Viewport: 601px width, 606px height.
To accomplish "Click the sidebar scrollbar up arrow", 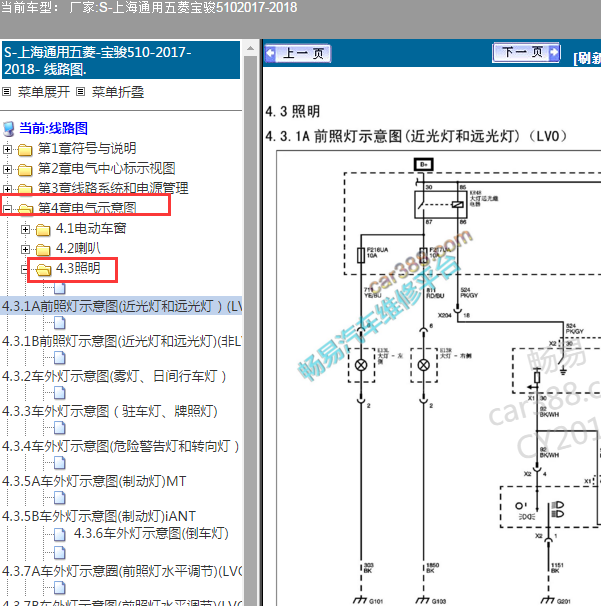I will pyautogui.click(x=250, y=48).
